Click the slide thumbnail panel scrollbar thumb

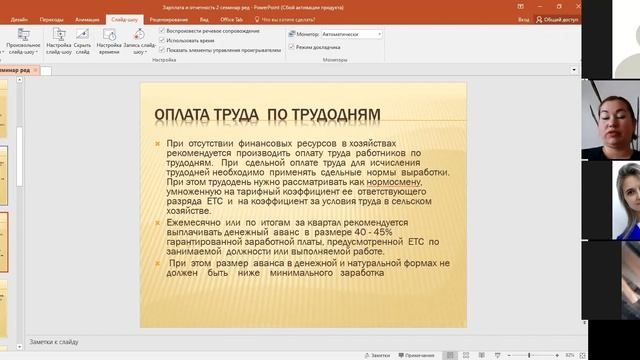coord(19,157)
